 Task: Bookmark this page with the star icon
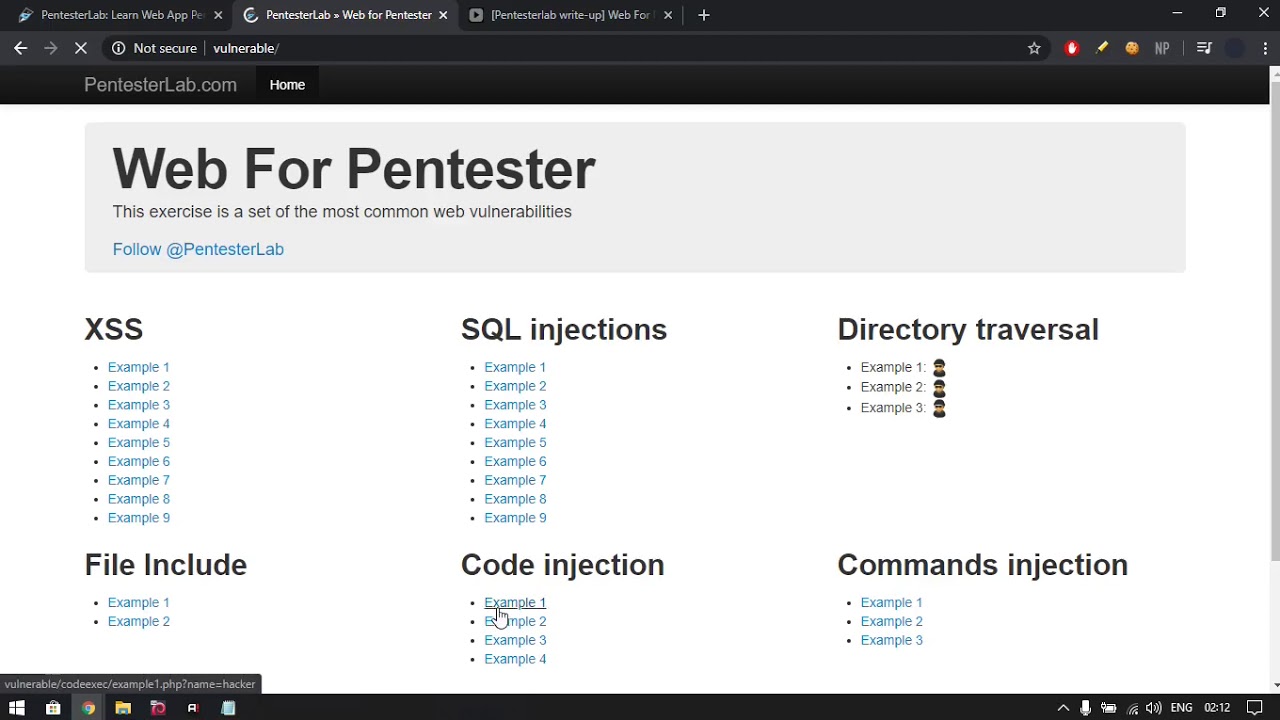1034,48
